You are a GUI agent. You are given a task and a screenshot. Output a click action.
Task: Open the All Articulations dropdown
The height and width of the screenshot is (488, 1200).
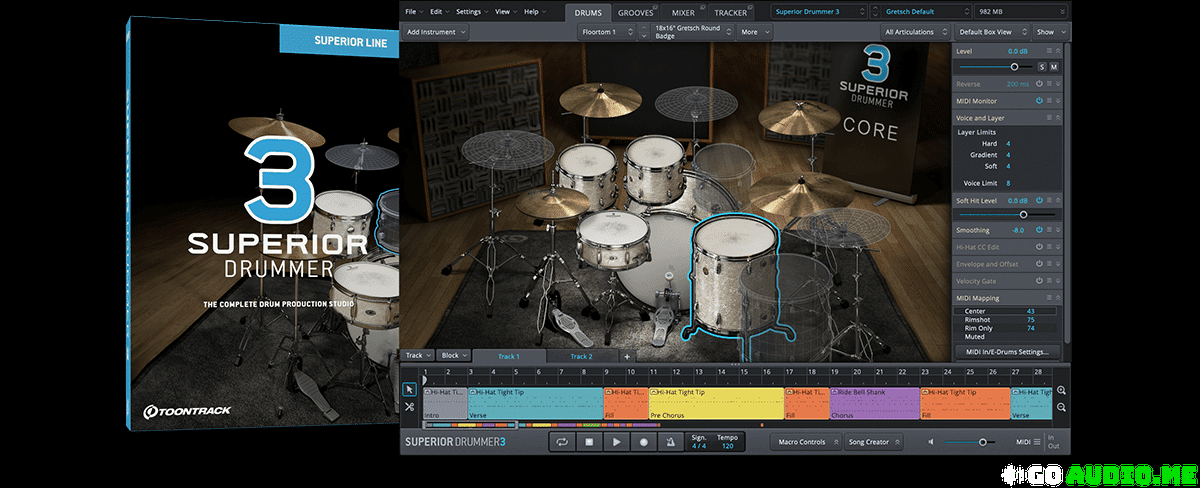[x=915, y=32]
